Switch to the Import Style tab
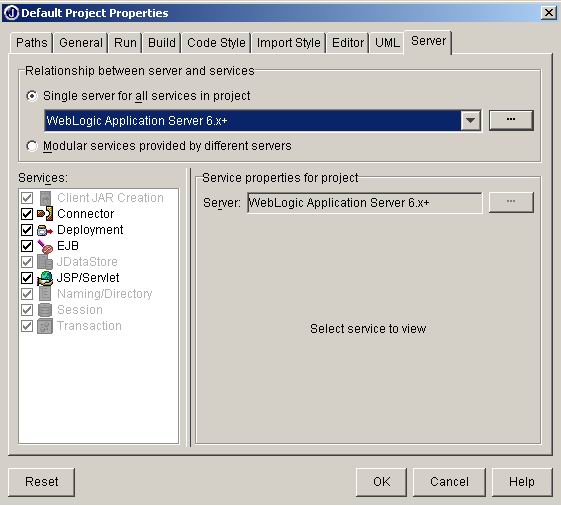The width and height of the screenshot is (561, 506). pos(288,43)
